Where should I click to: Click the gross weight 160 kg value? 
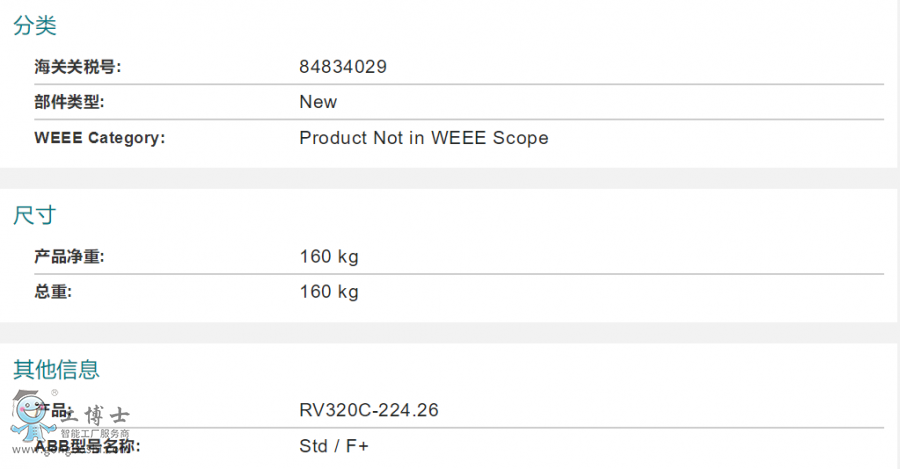click(x=329, y=292)
